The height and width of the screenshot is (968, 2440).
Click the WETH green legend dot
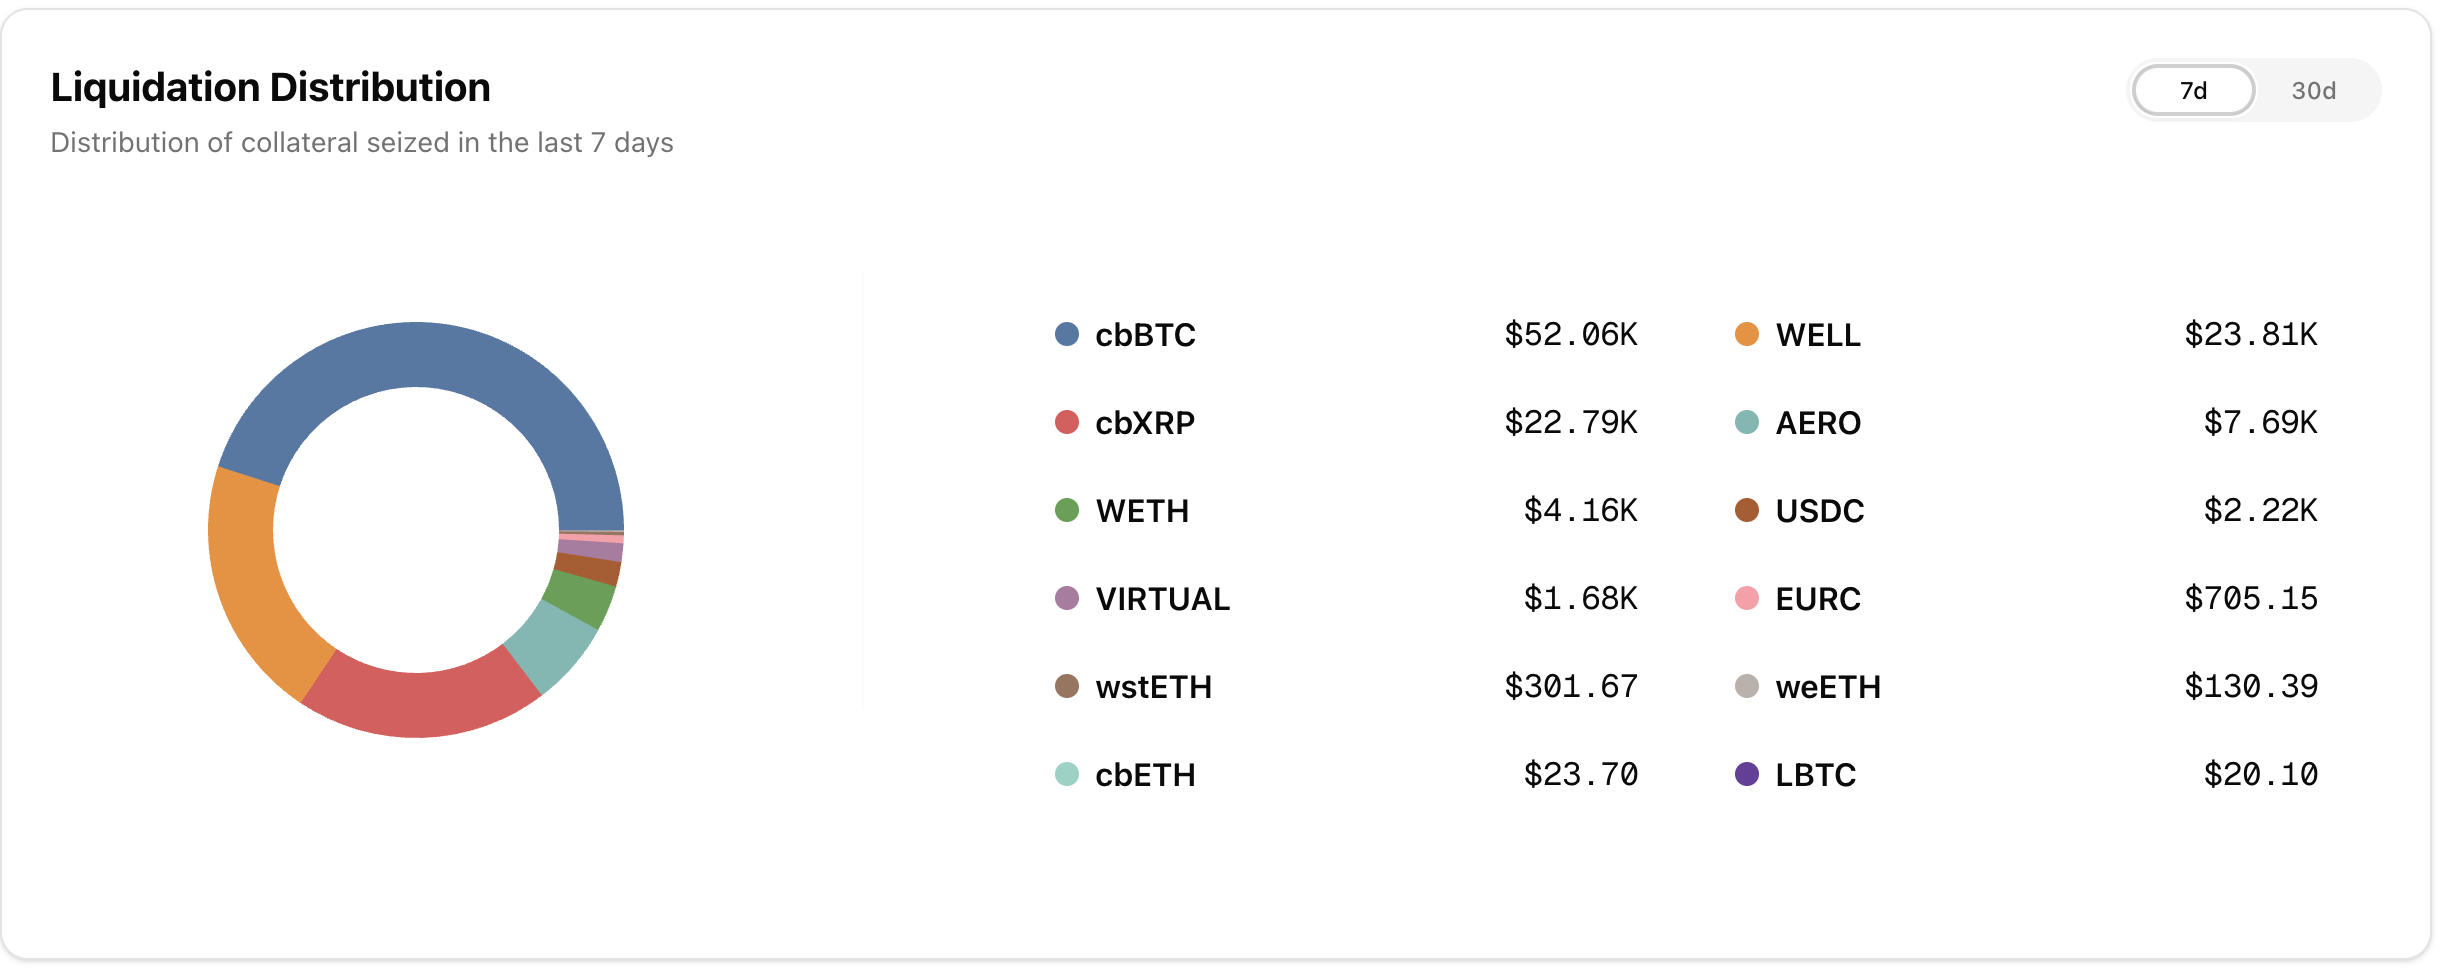pos(1067,510)
